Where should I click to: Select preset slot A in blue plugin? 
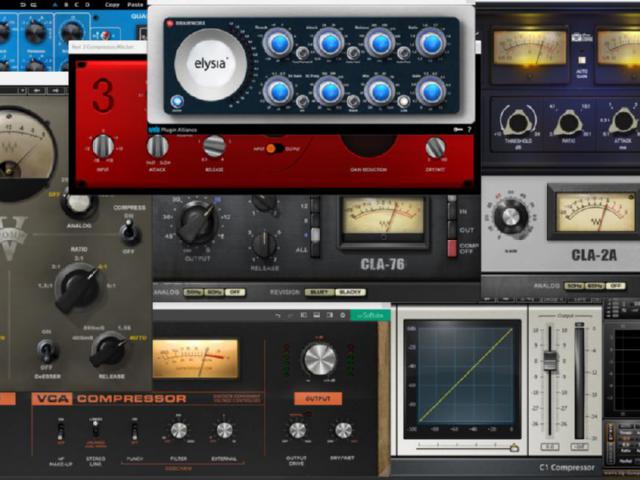point(56,5)
